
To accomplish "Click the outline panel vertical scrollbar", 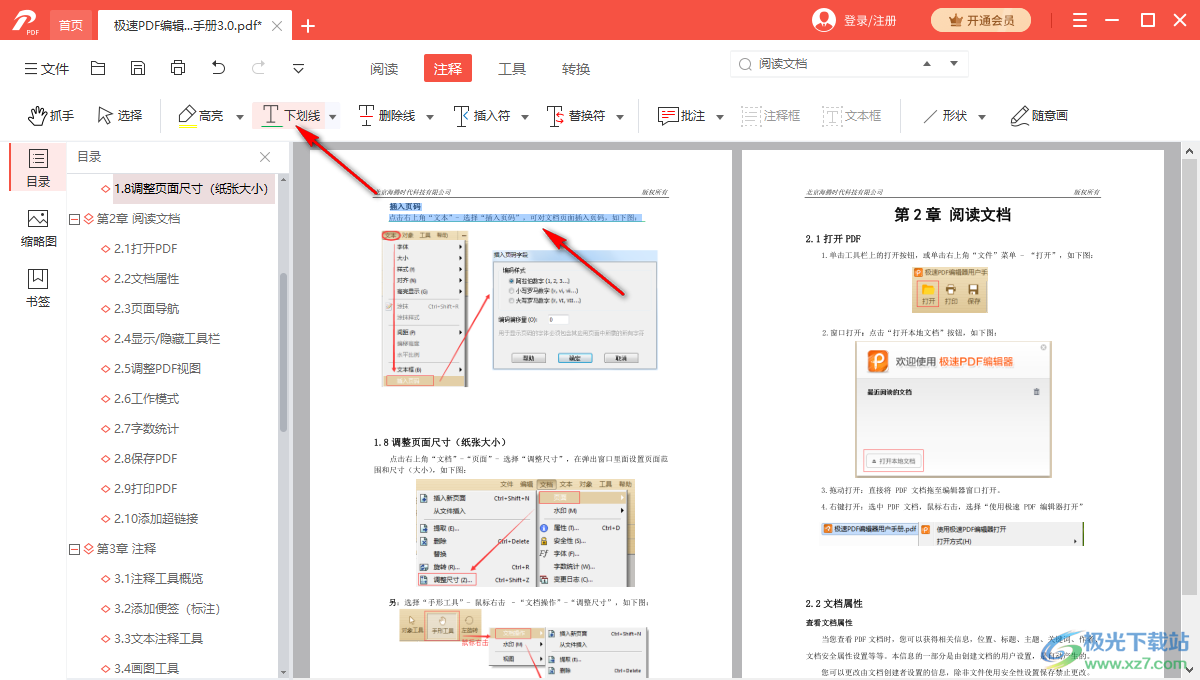I will [x=283, y=351].
